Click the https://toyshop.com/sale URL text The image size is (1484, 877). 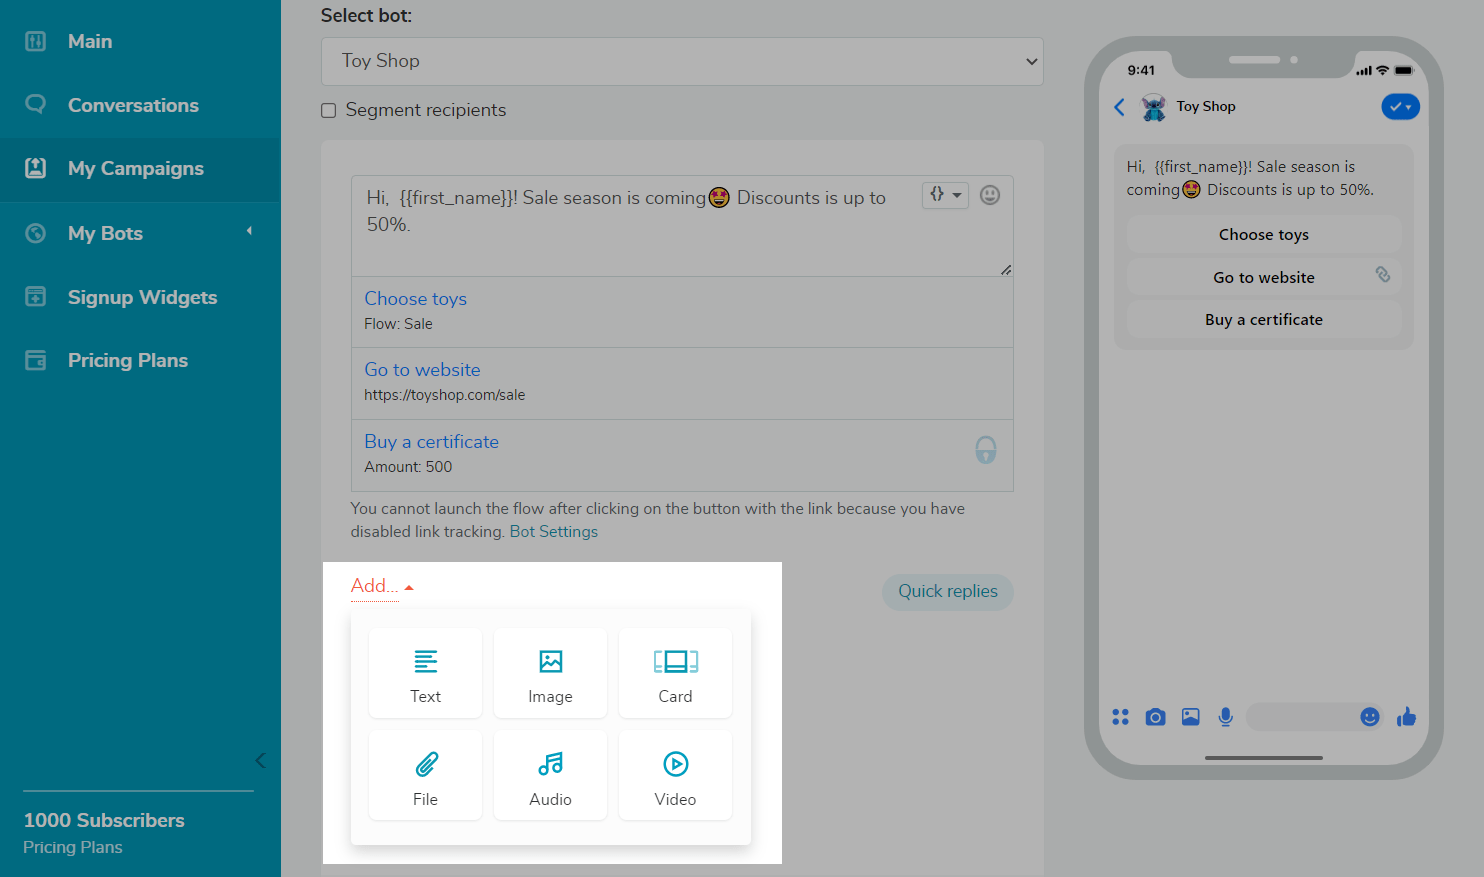(x=444, y=395)
